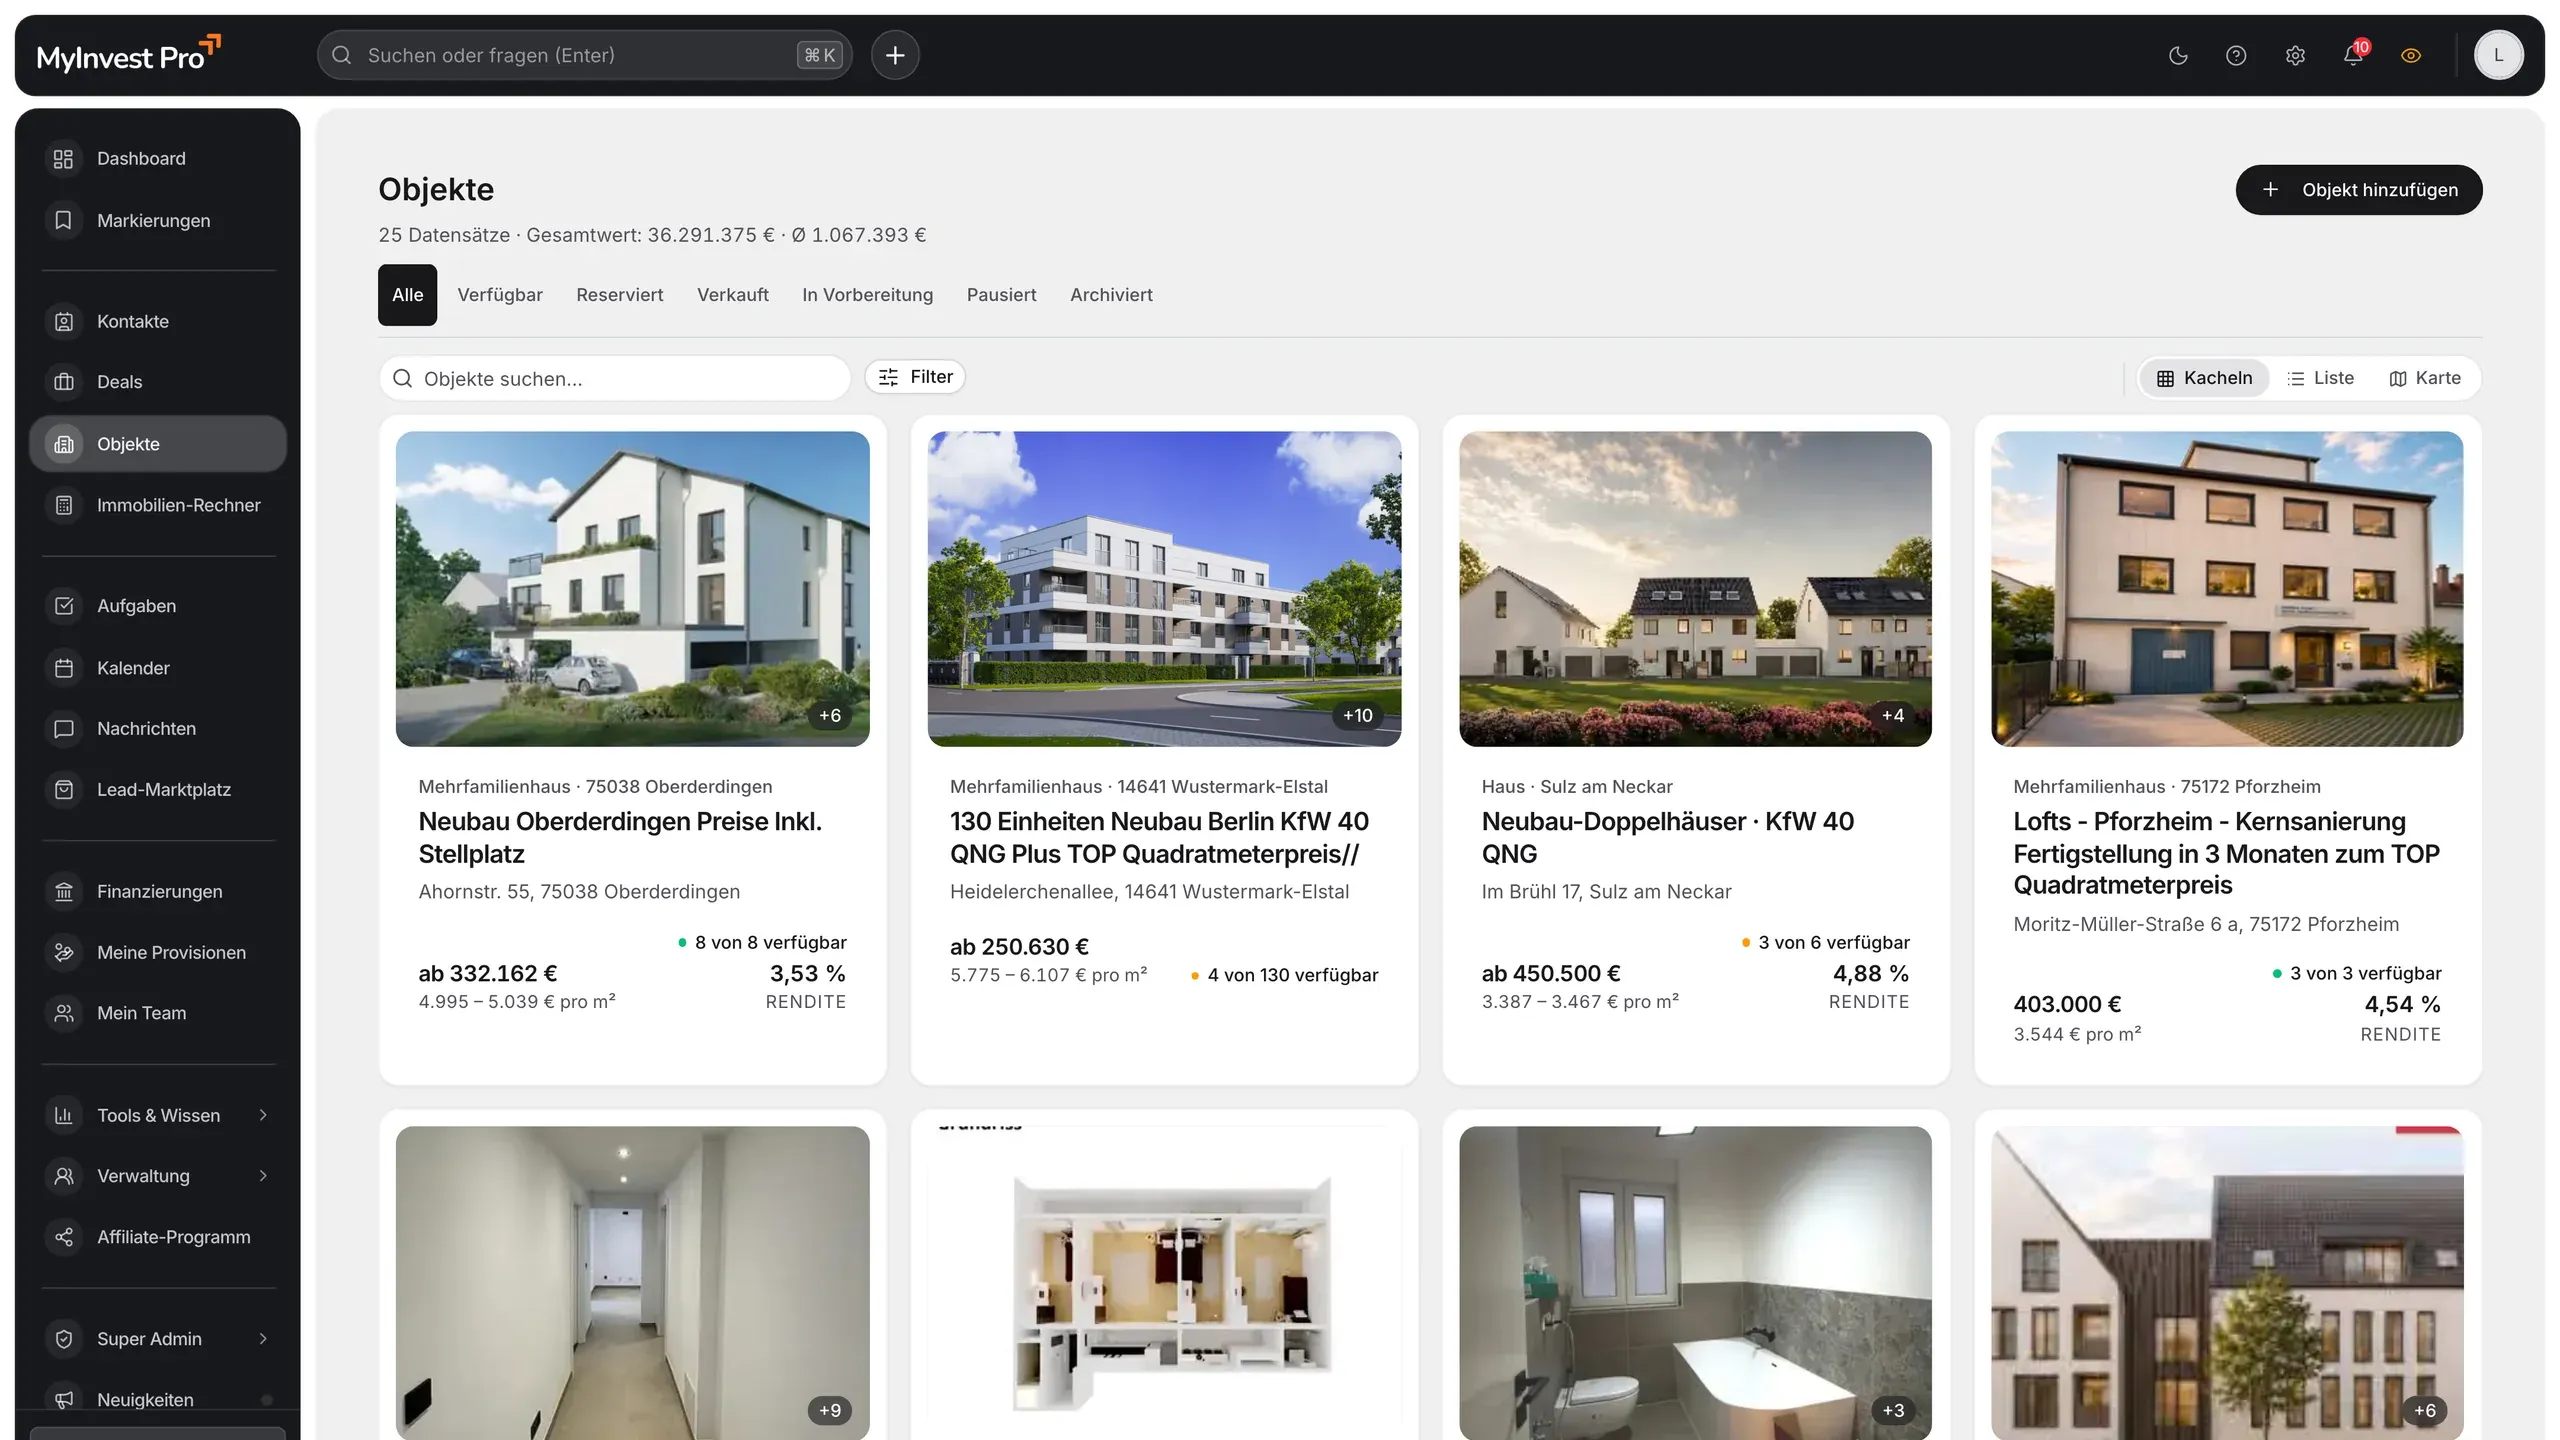The height and width of the screenshot is (1440, 2560).
Task: Select the Verkauft tab
Action: point(733,295)
